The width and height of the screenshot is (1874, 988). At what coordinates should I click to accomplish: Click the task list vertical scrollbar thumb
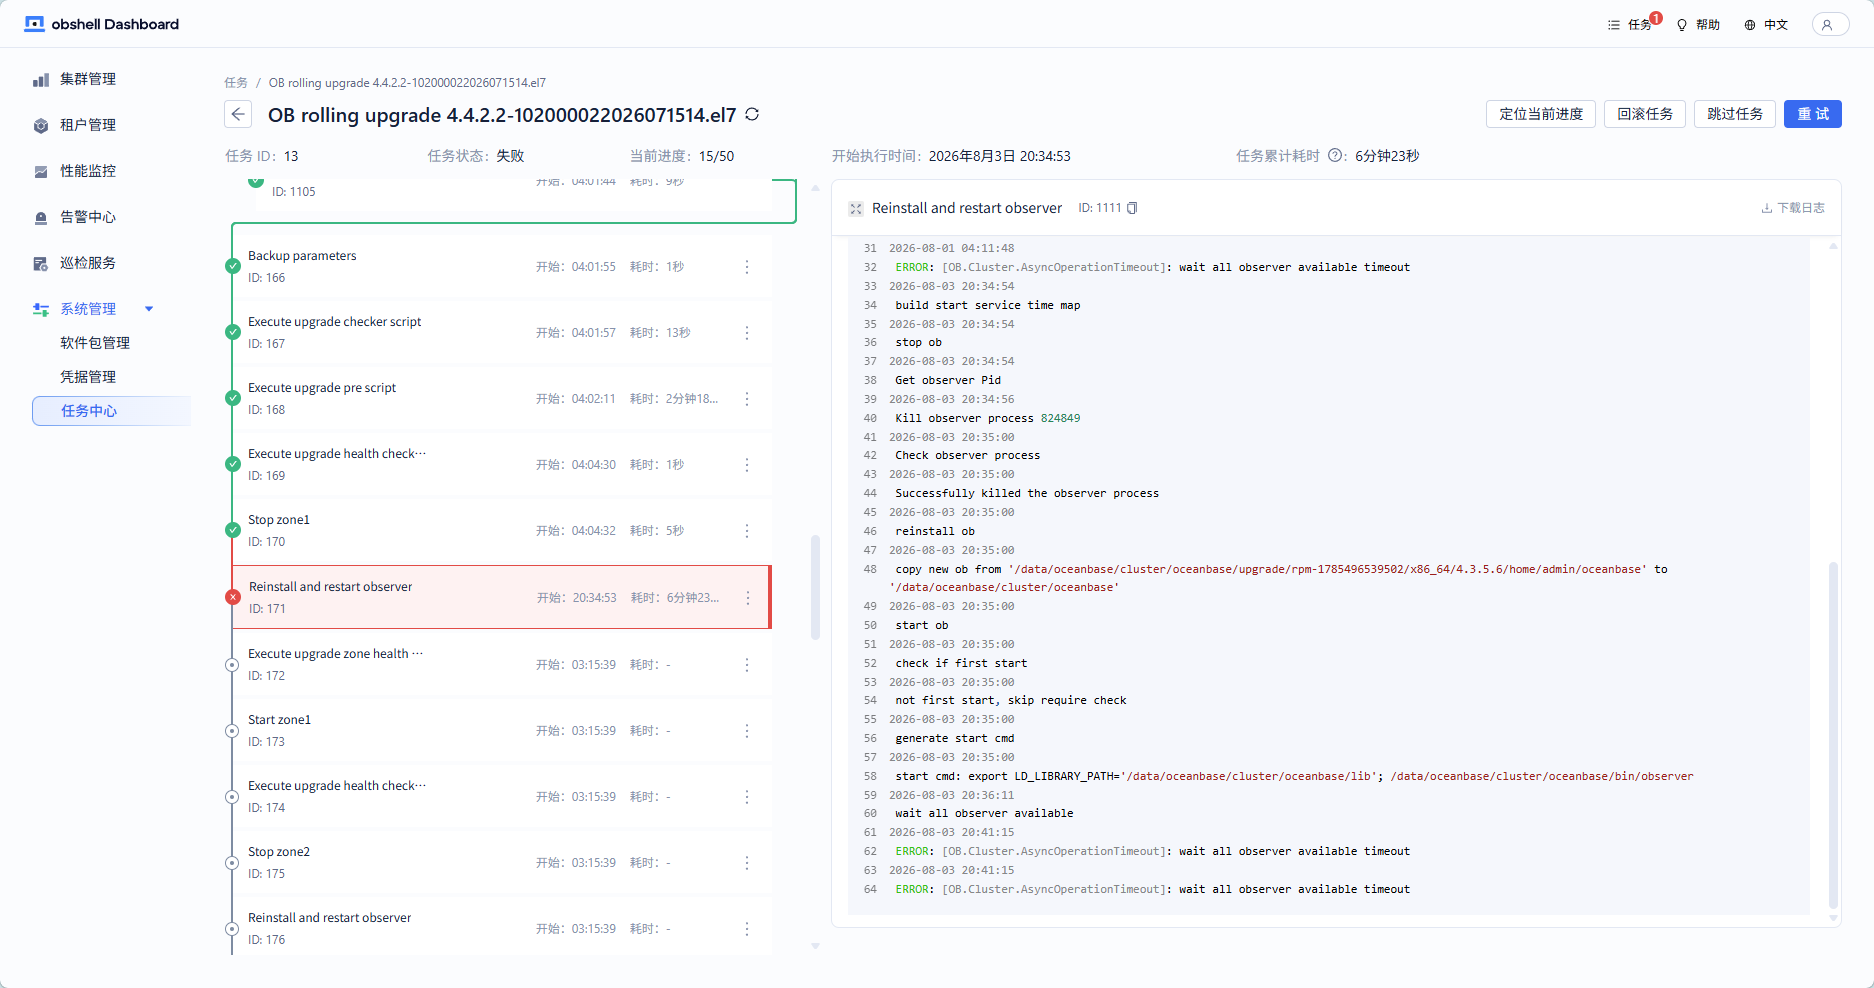(815, 588)
